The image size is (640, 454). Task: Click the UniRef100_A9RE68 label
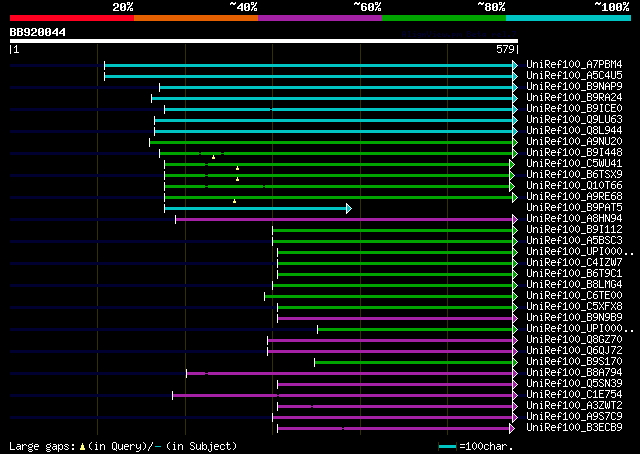(574, 197)
